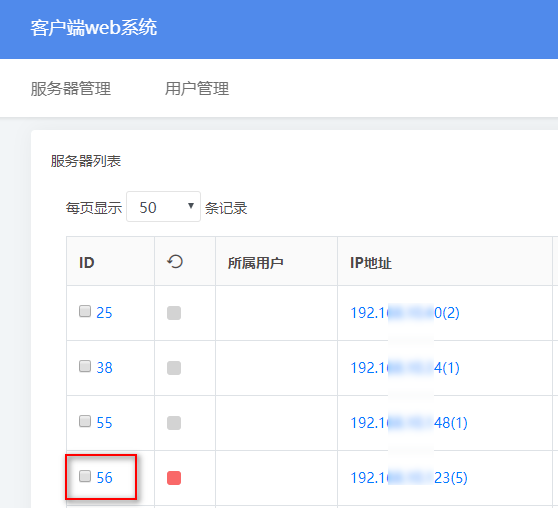This screenshot has width=558, height=508.
Task: Select the checkbox for server 55
Action: point(85,421)
